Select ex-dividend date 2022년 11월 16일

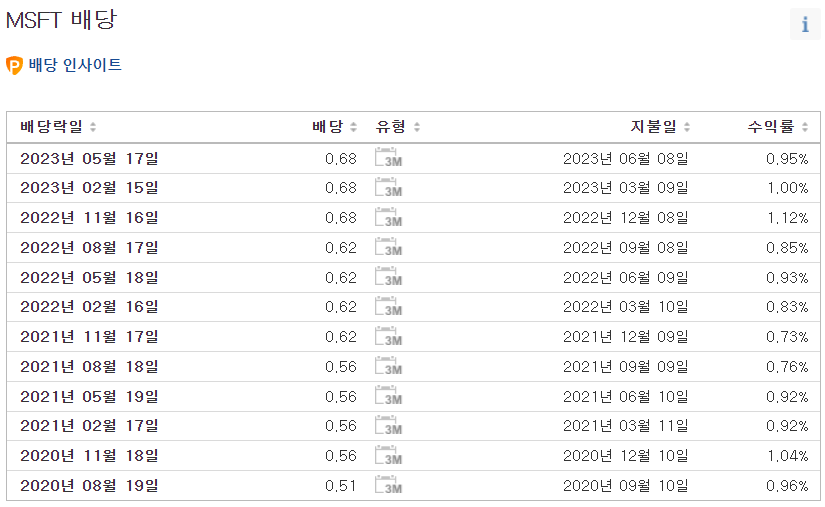[89, 218]
